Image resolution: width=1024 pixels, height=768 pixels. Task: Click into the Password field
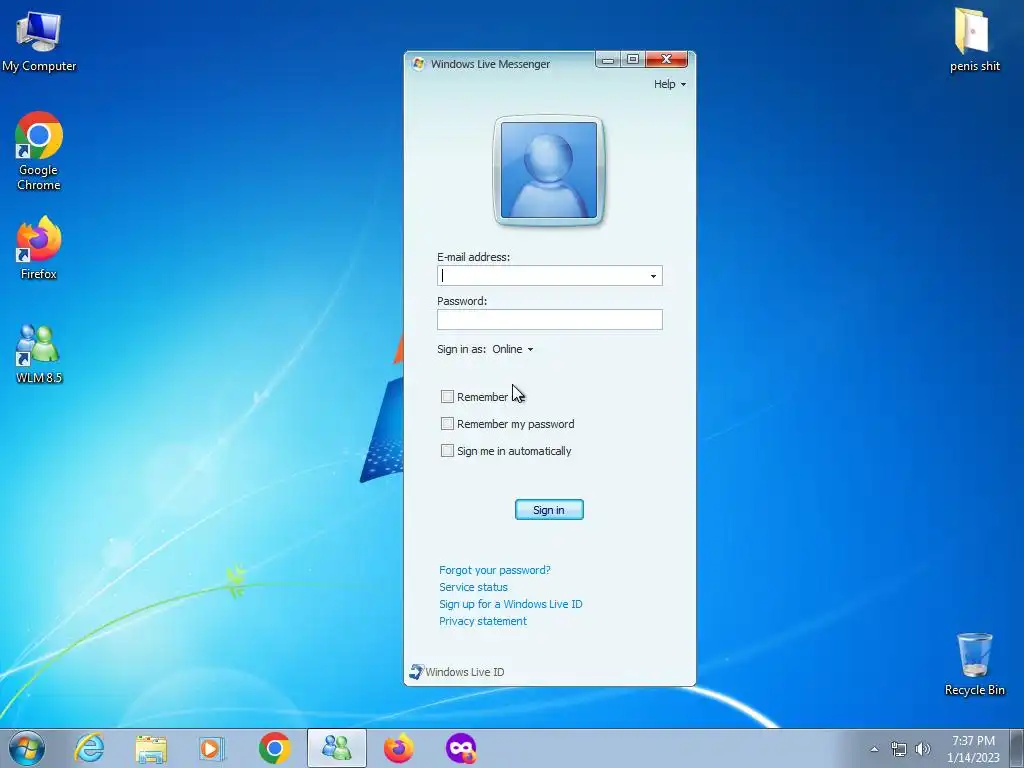[x=550, y=319]
